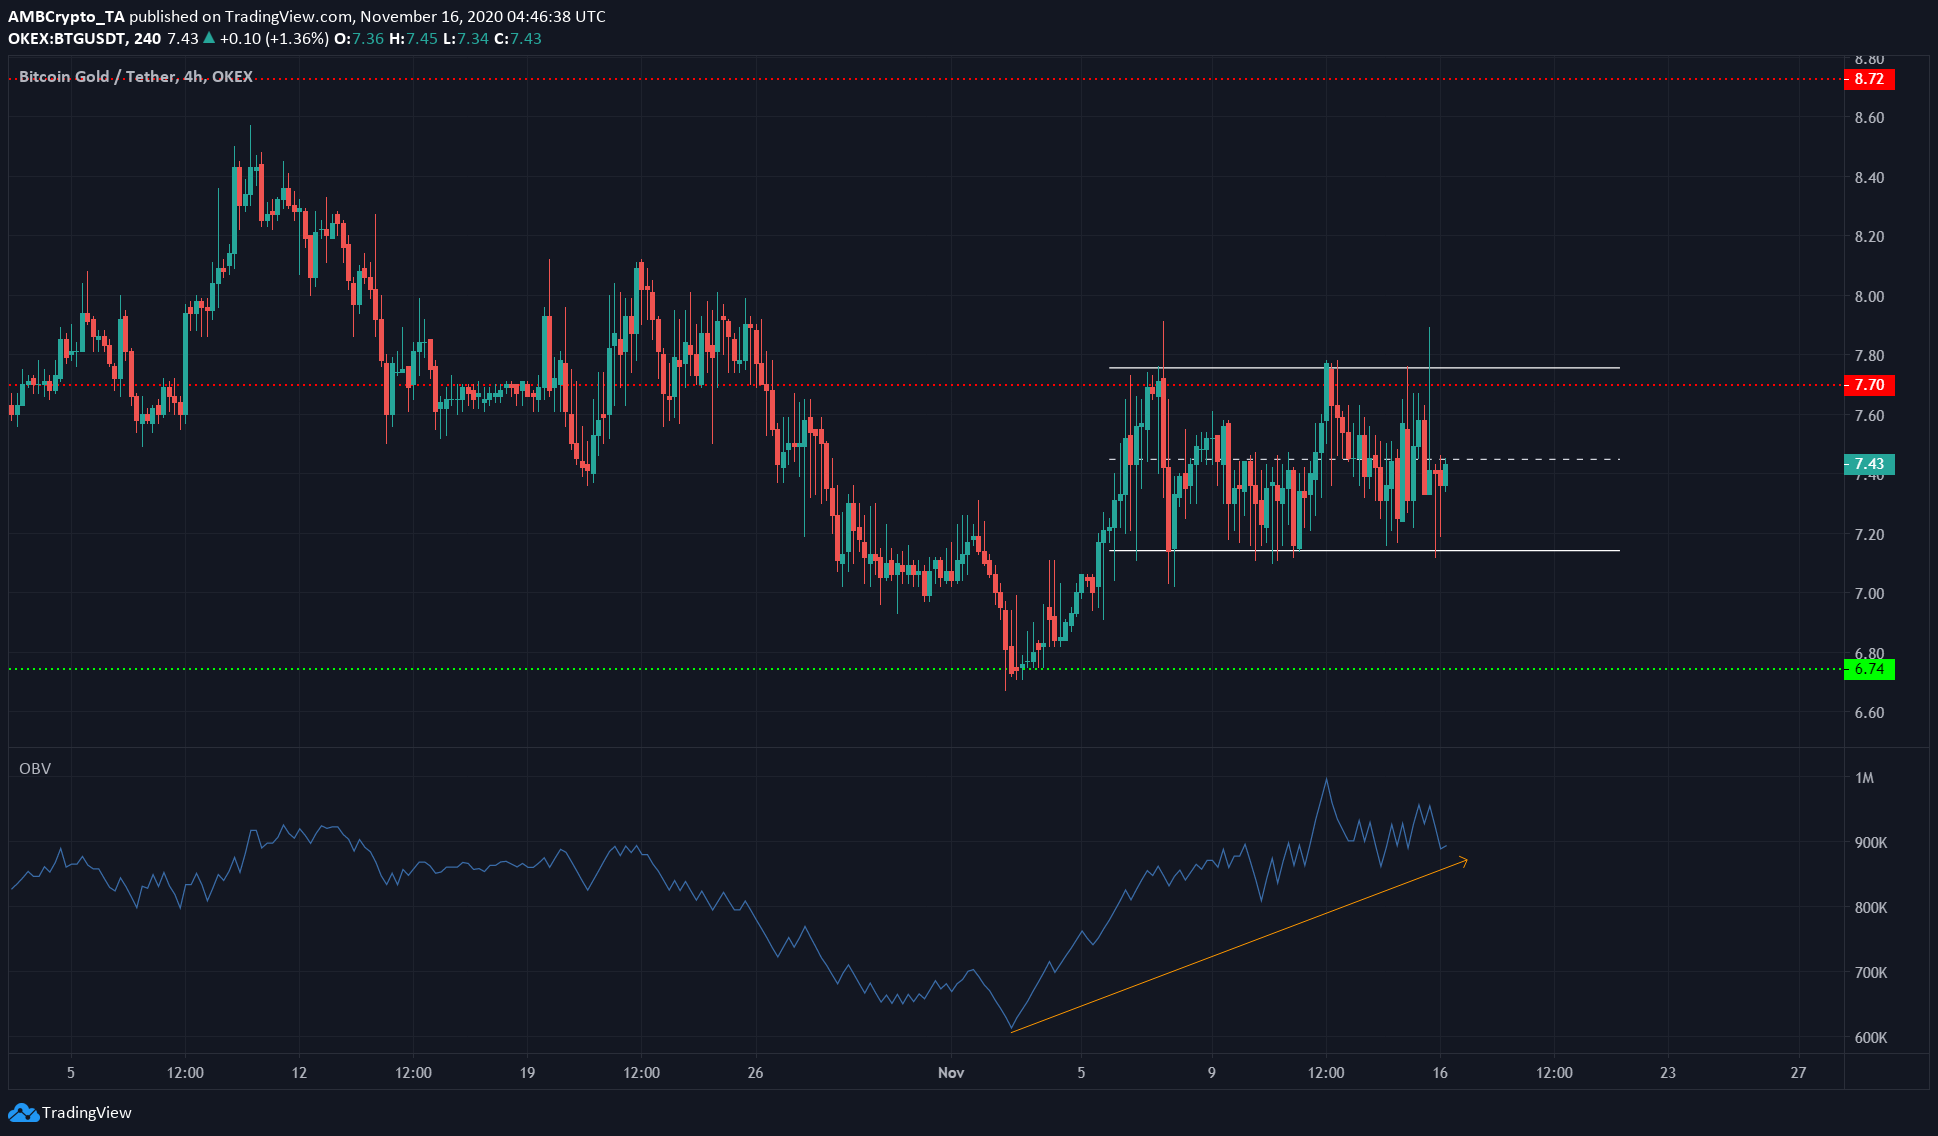
Task: Select the red 7.70 price label
Action: coord(1869,385)
